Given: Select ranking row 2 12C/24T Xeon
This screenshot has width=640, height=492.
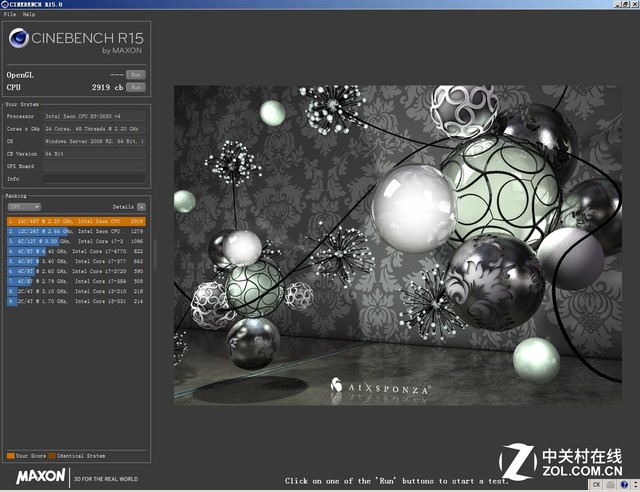Looking at the screenshot, I should 76,231.
